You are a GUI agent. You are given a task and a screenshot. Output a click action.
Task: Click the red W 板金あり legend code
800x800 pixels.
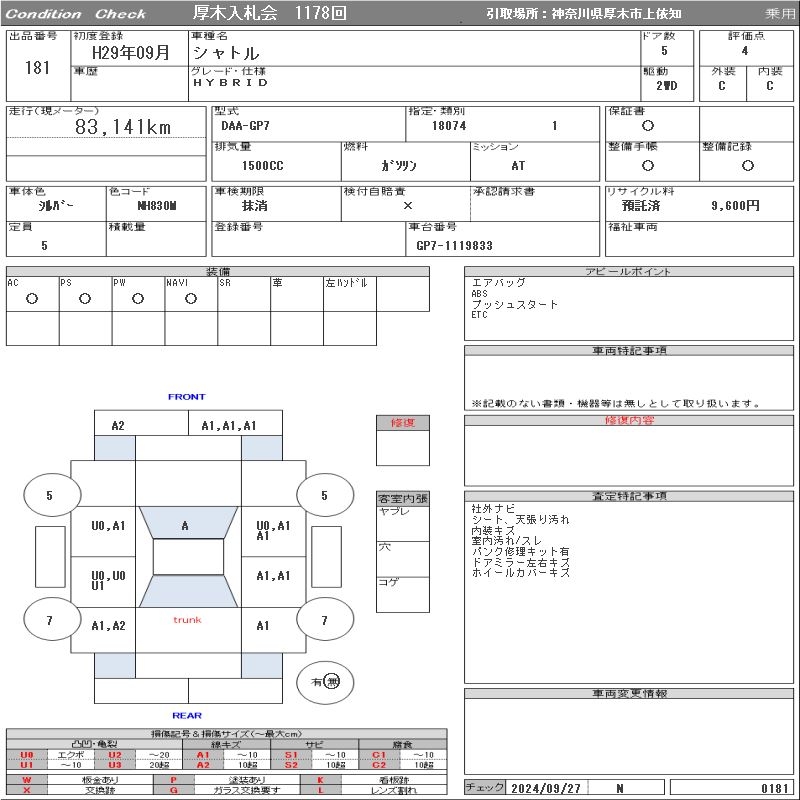(27, 780)
